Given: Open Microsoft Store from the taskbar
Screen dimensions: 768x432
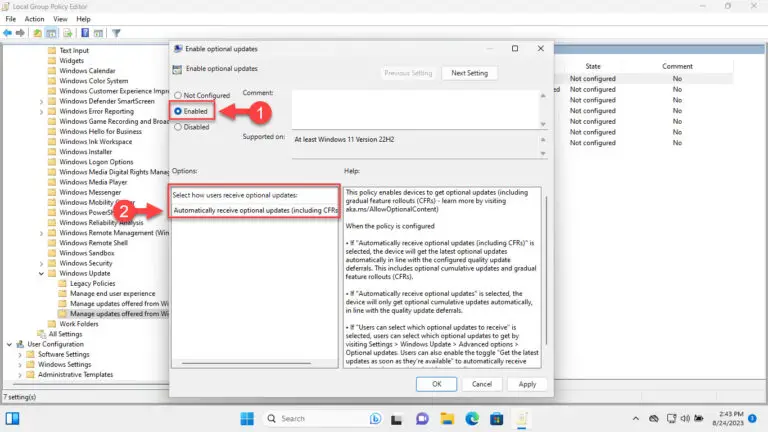Looking at the screenshot, I should click(x=497, y=418).
